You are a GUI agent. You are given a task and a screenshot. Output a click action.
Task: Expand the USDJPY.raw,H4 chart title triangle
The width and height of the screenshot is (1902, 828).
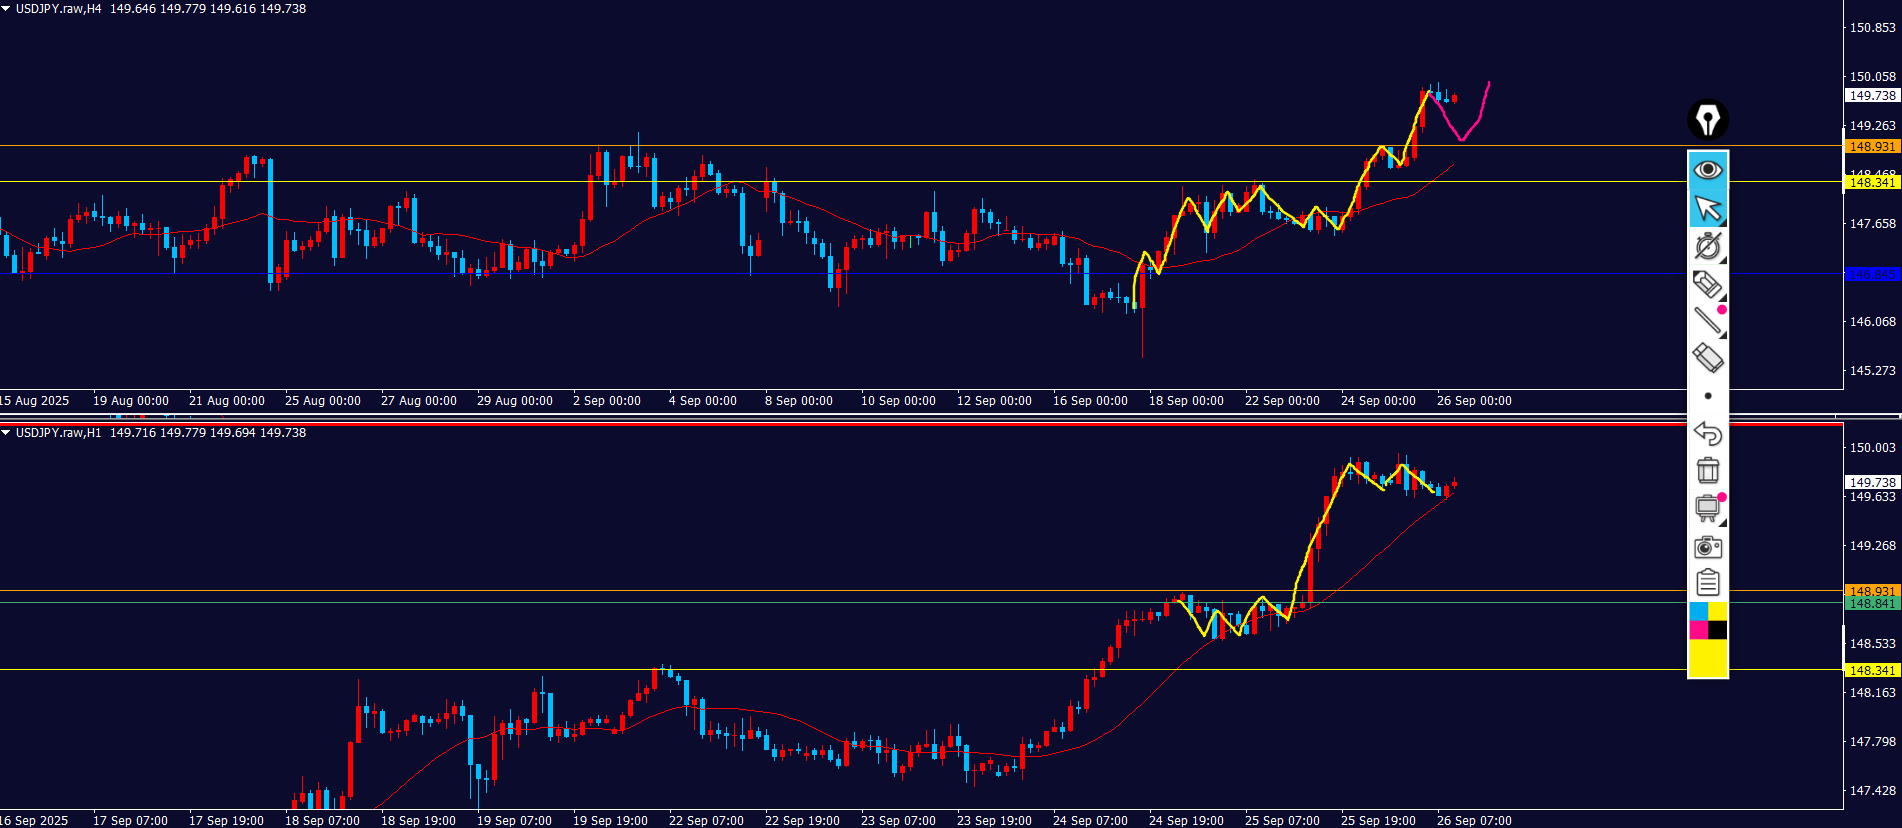[6, 9]
